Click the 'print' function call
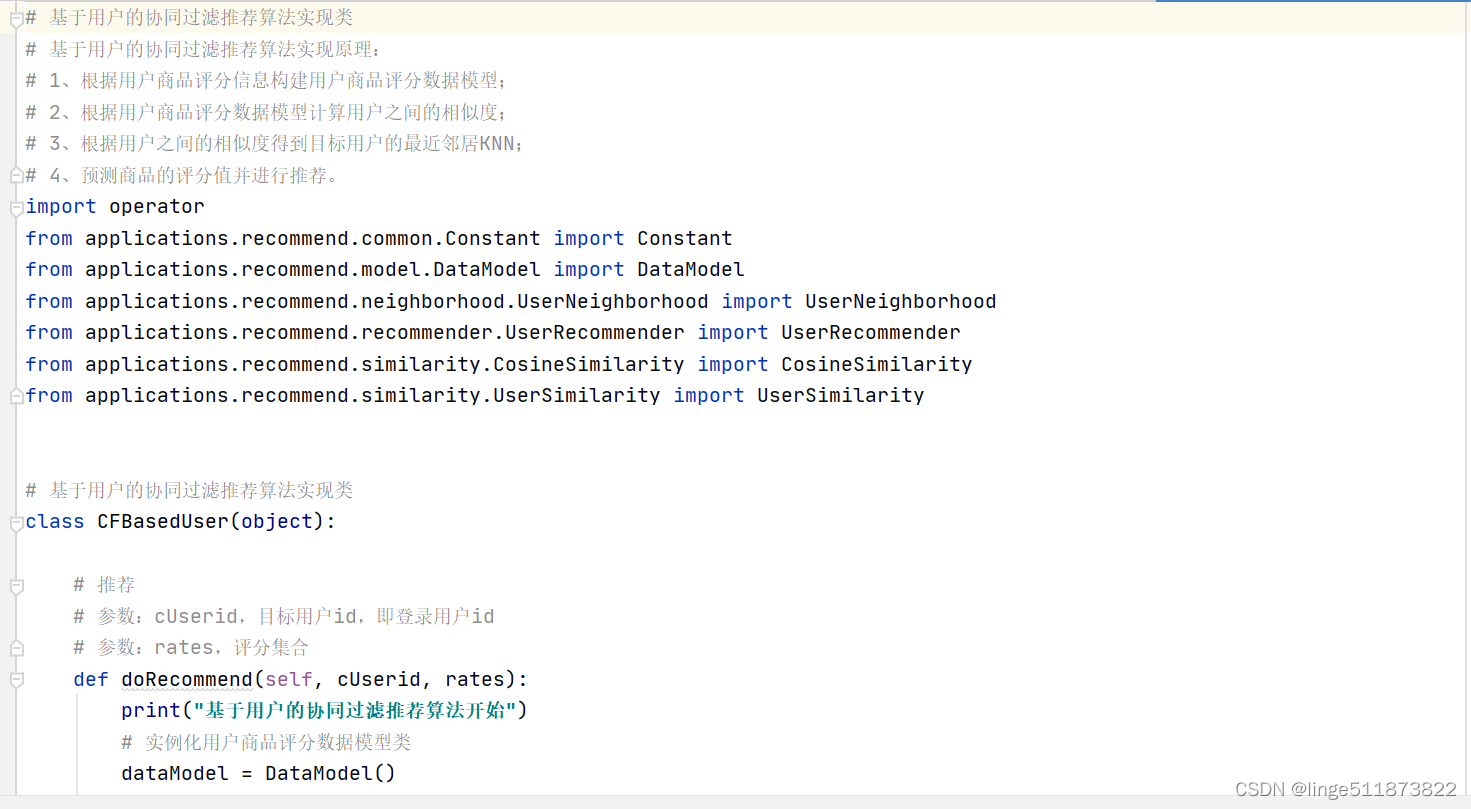 151,711
